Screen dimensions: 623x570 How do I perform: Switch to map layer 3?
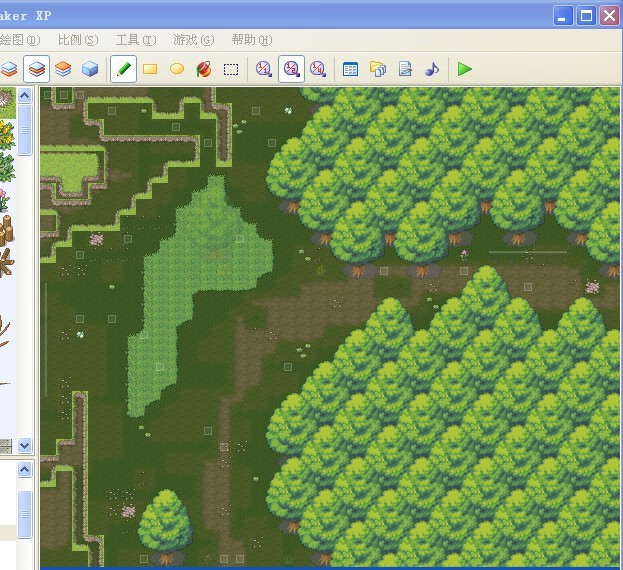pyautogui.click(x=63, y=69)
